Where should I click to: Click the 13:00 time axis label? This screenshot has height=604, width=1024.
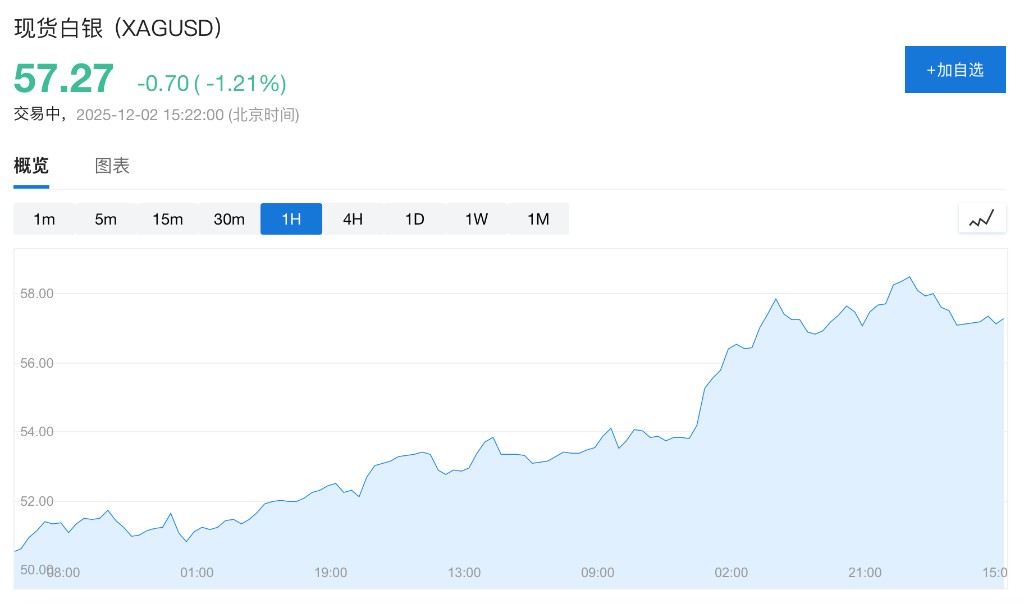[x=464, y=572]
